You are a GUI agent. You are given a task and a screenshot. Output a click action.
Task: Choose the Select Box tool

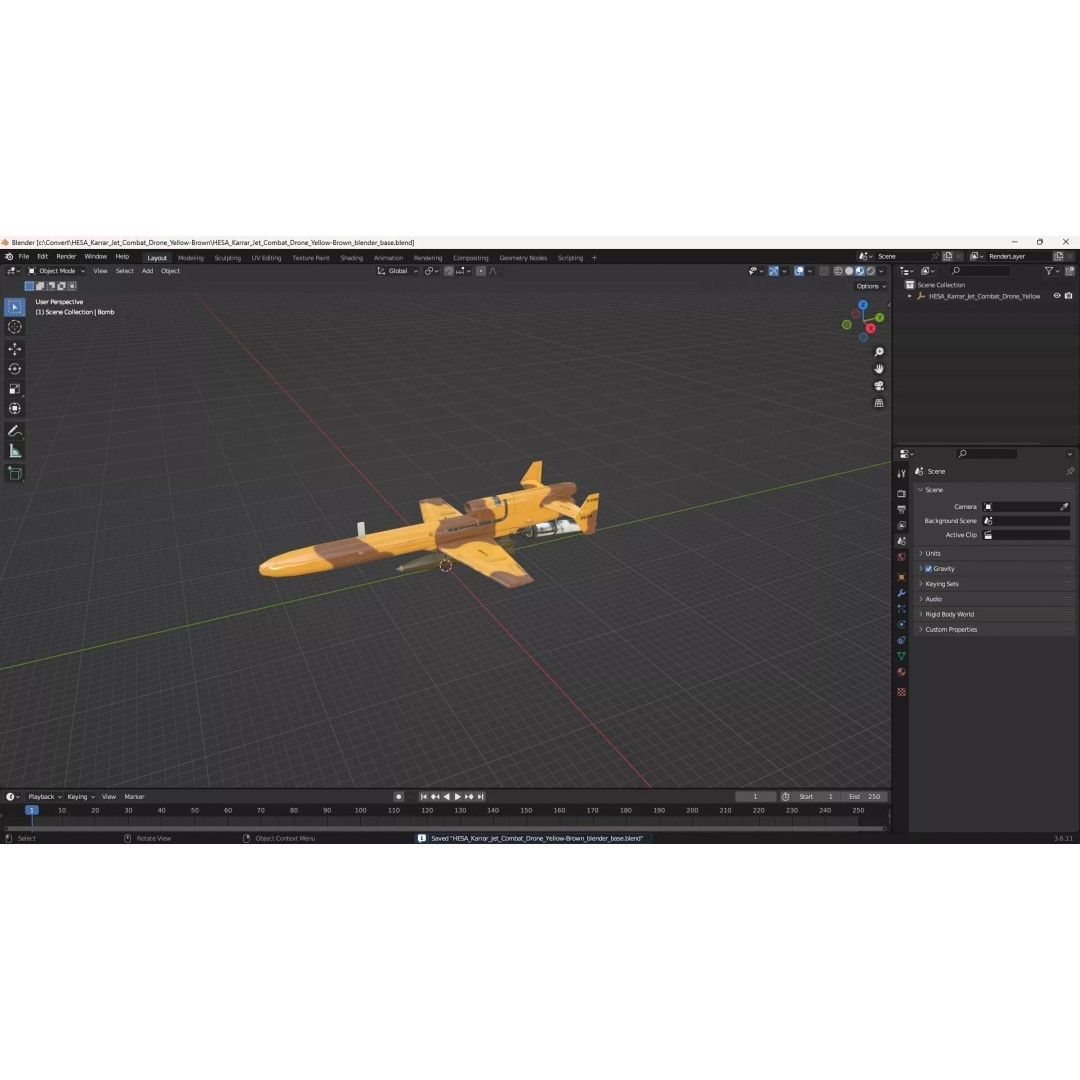coord(14,307)
